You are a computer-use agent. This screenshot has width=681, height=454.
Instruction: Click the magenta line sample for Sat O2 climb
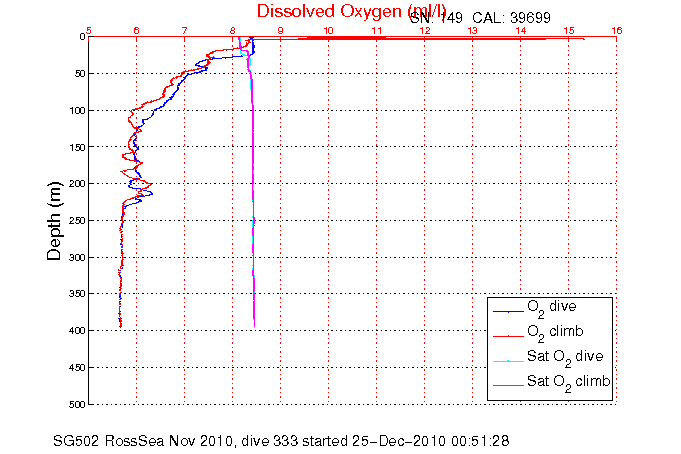[x=509, y=385]
